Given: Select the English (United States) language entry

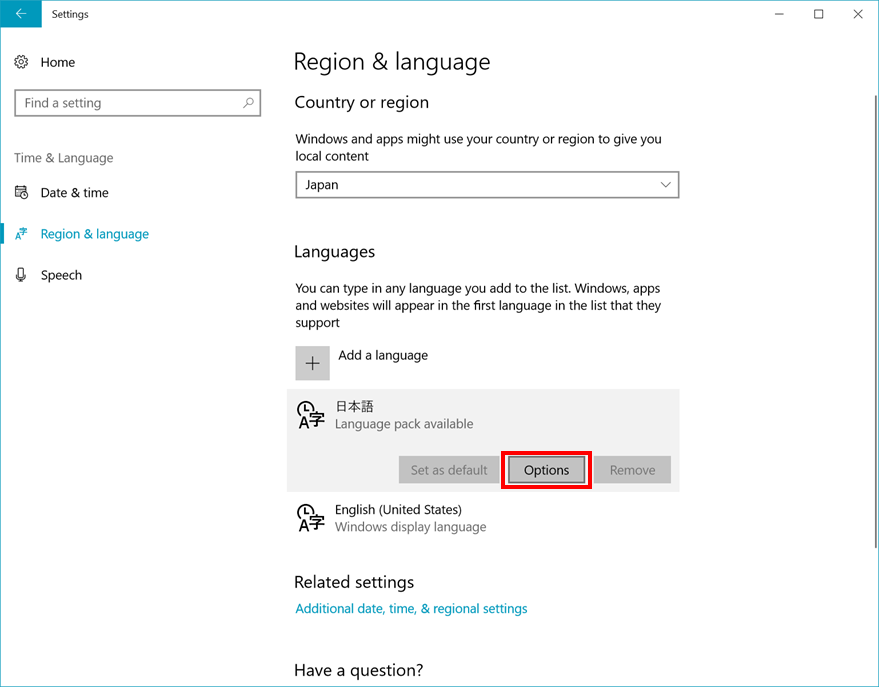Looking at the screenshot, I should click(483, 518).
